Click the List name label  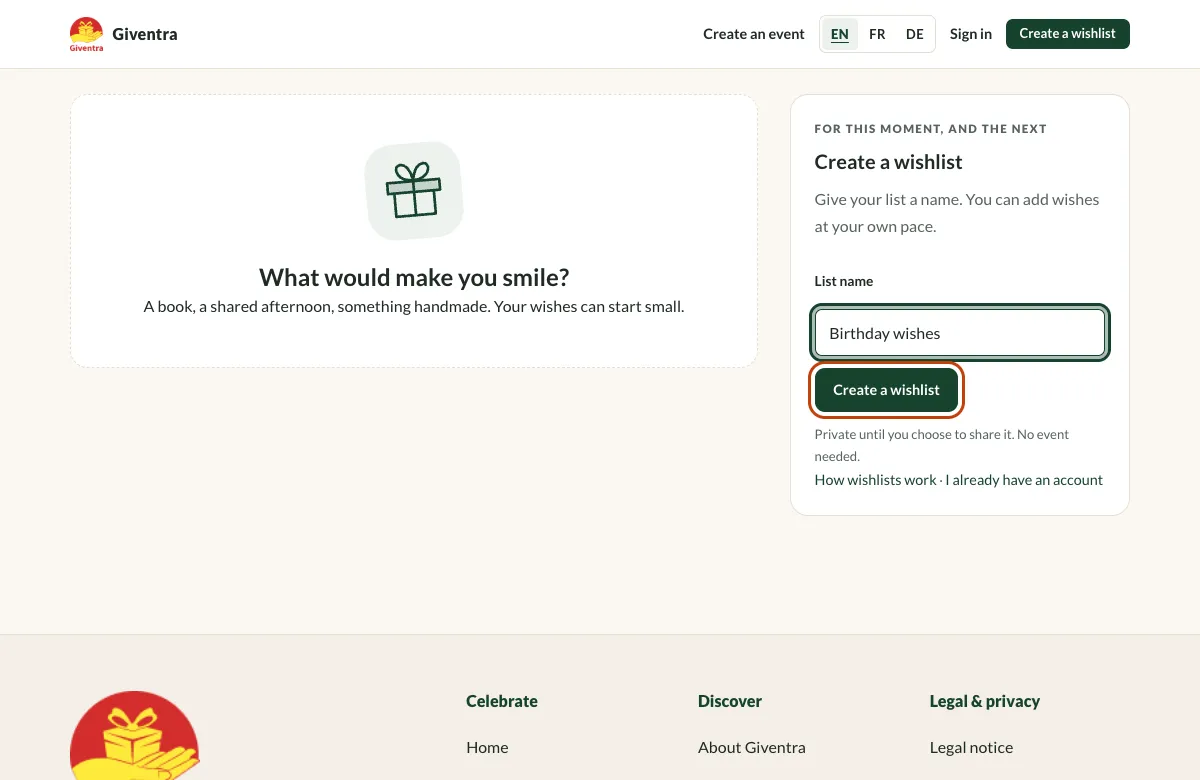844,281
